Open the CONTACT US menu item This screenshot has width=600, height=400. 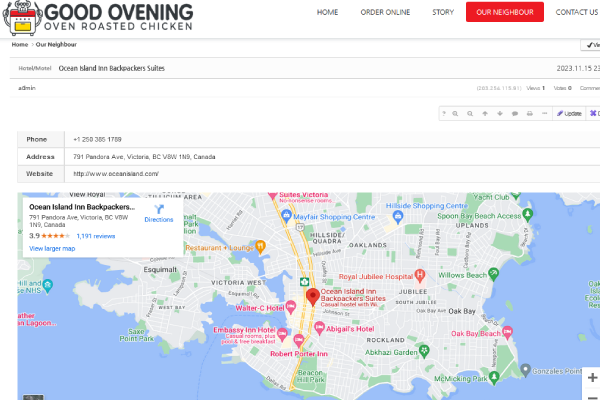tap(577, 12)
